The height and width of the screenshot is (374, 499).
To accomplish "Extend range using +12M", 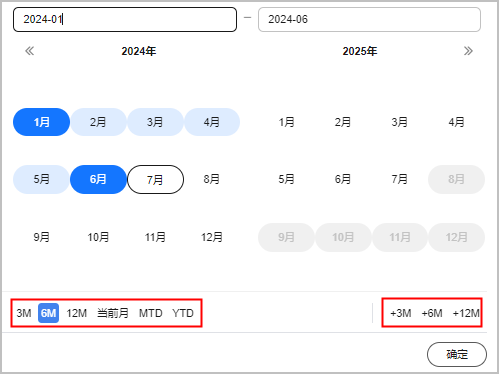I will tap(466, 313).
